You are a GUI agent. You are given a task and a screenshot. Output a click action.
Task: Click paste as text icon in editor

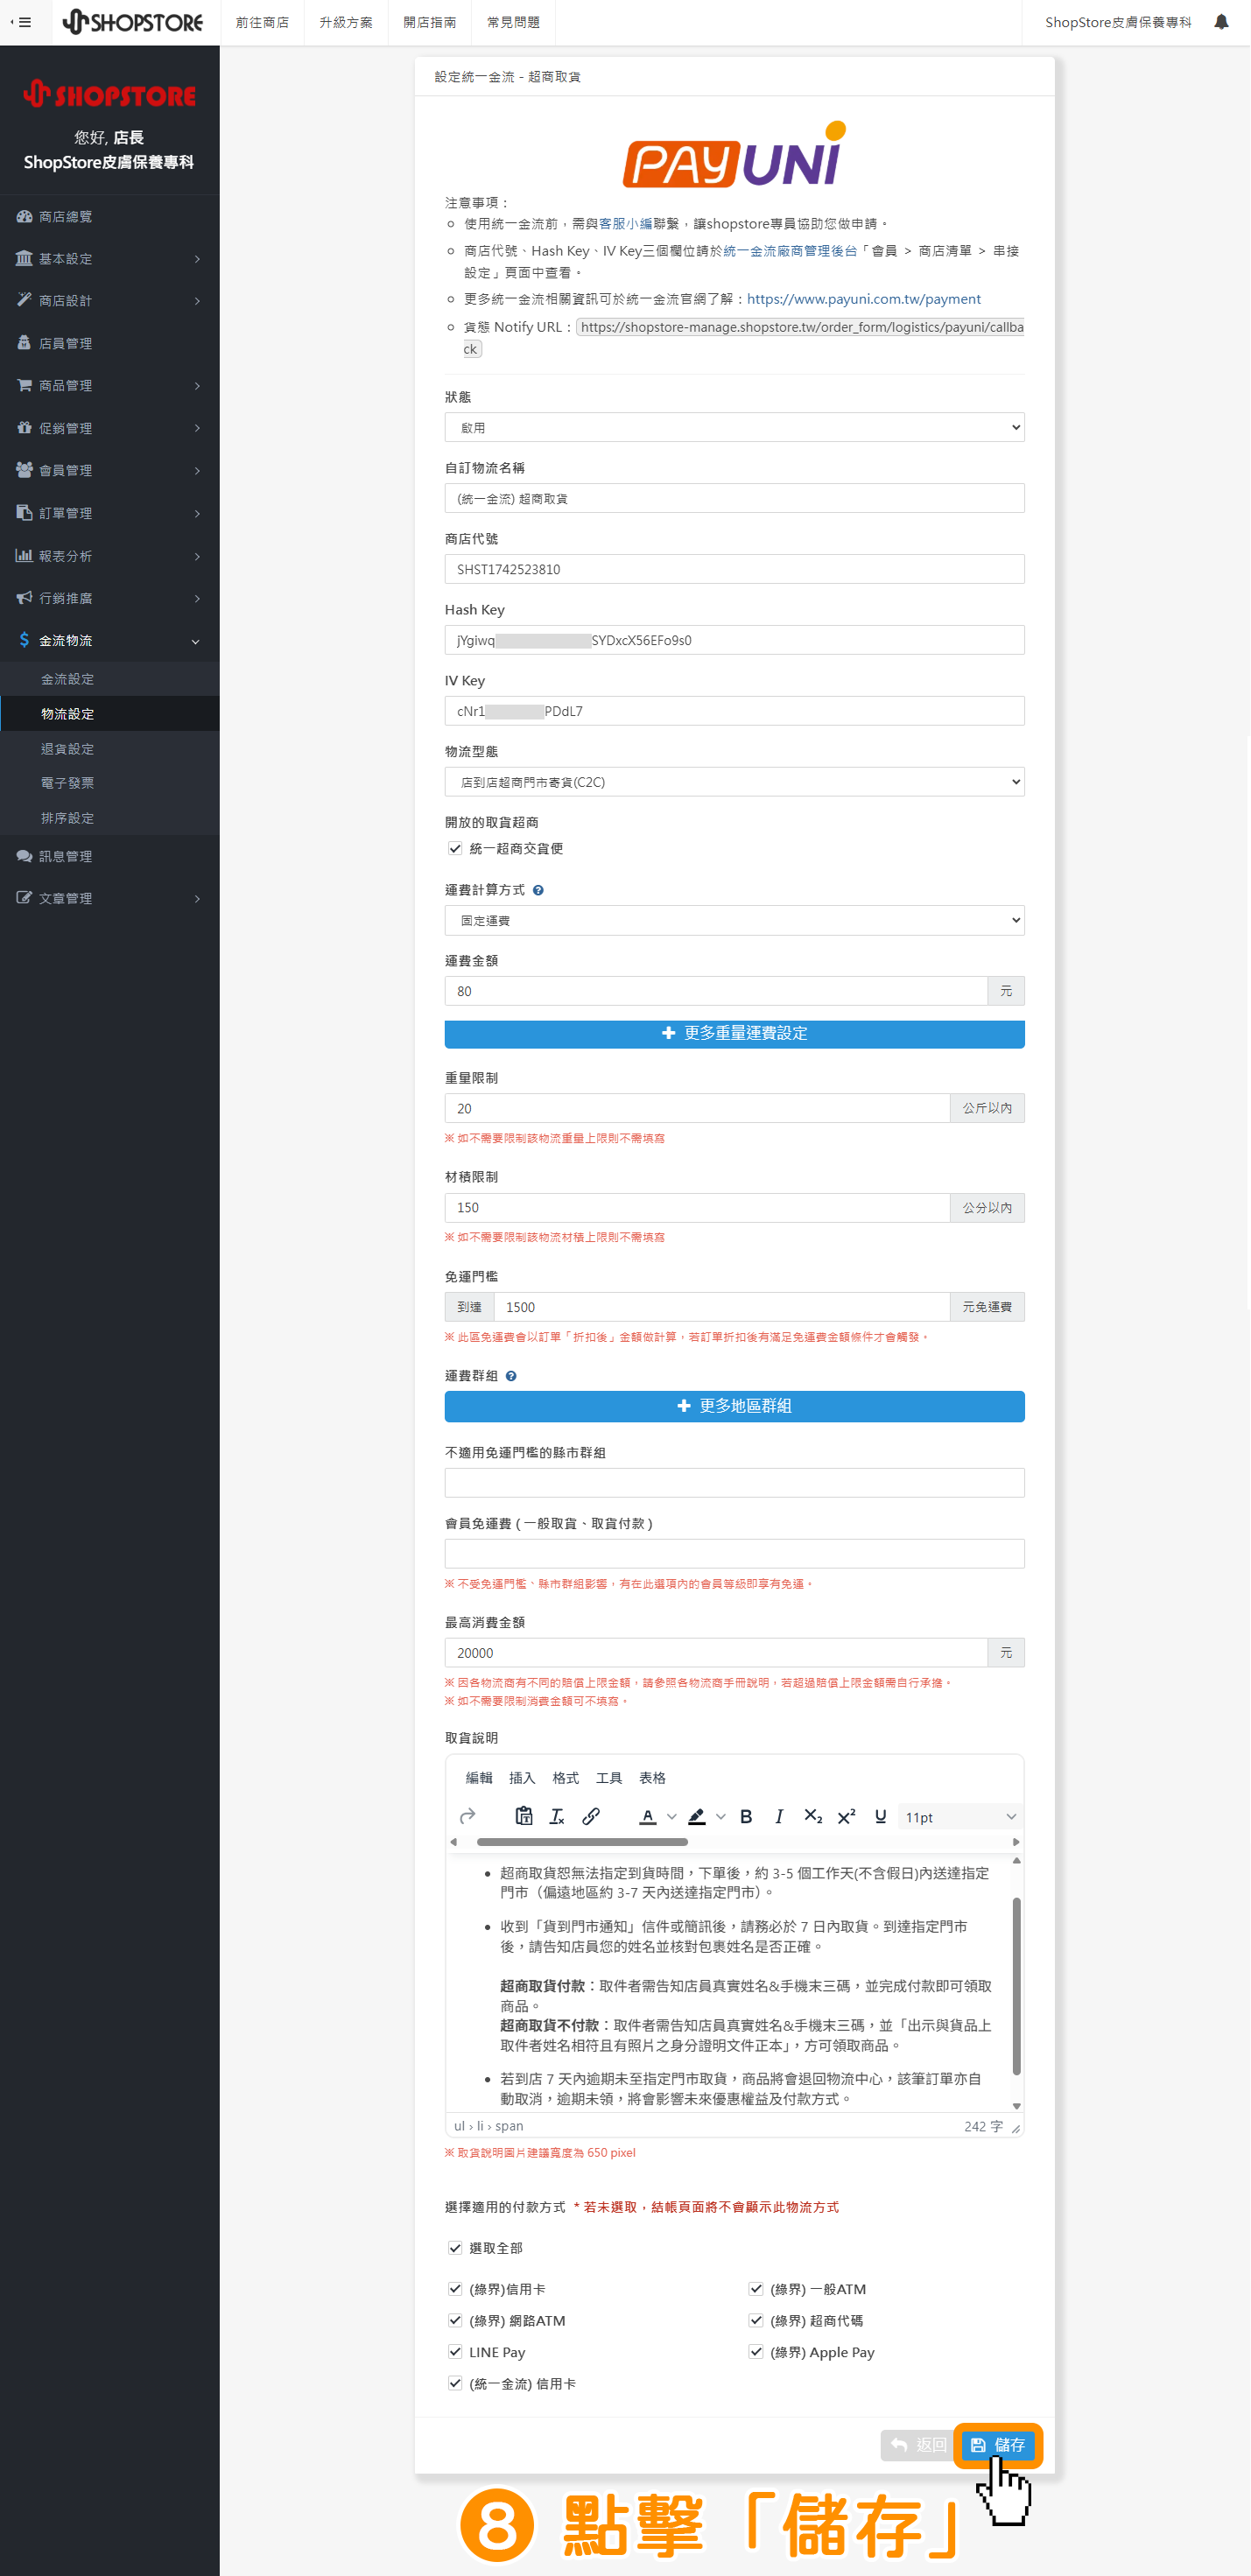tap(523, 1816)
